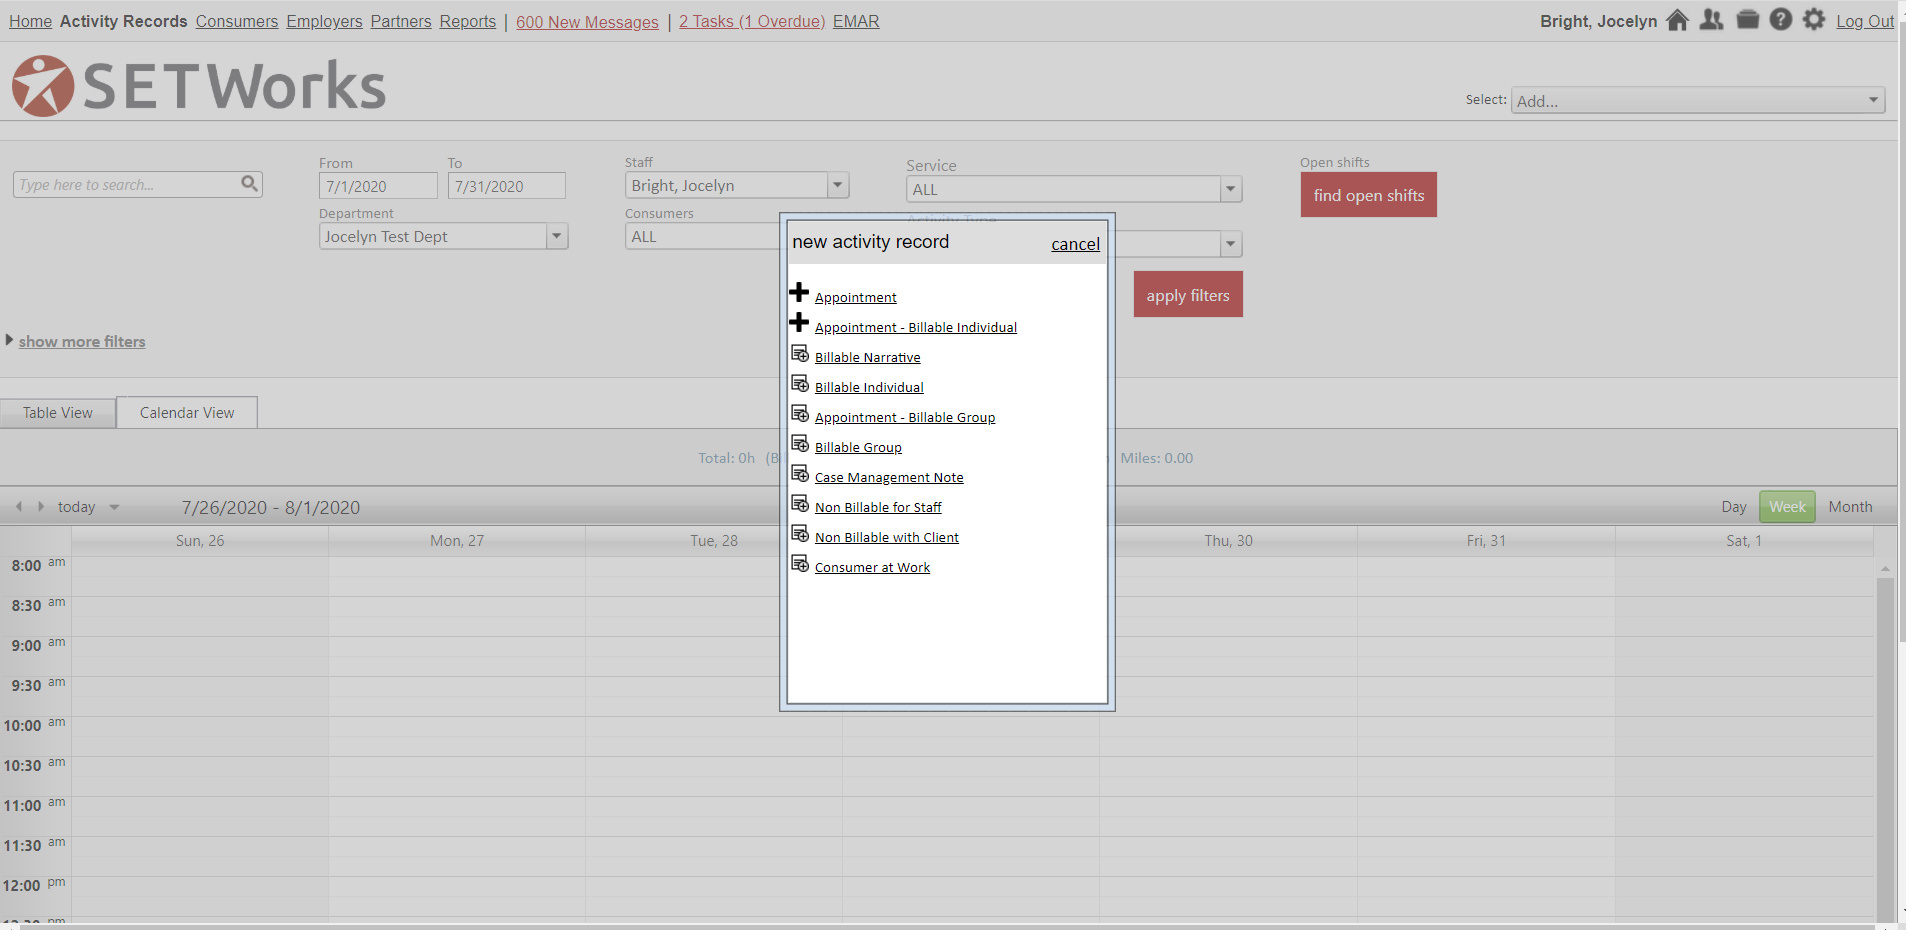
Task: Cancel the new activity record dialog
Action: click(x=1075, y=244)
